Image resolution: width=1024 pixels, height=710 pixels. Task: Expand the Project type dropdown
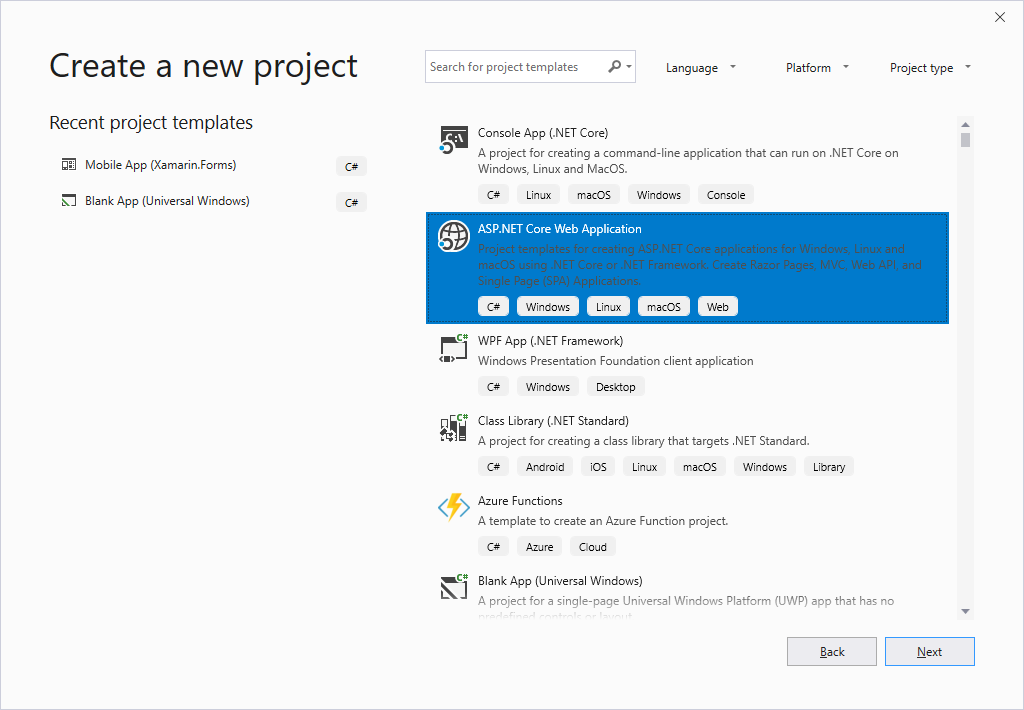[x=929, y=68]
